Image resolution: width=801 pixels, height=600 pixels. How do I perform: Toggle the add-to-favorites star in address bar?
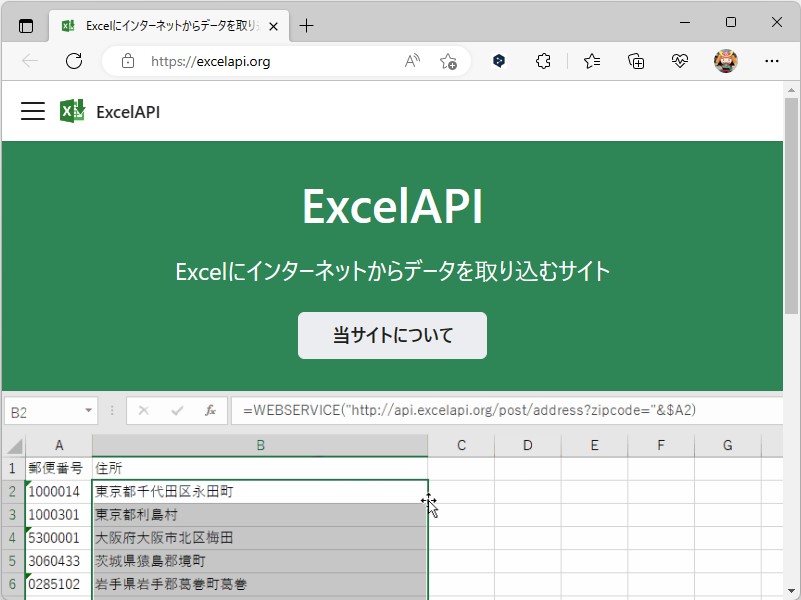pyautogui.click(x=450, y=61)
